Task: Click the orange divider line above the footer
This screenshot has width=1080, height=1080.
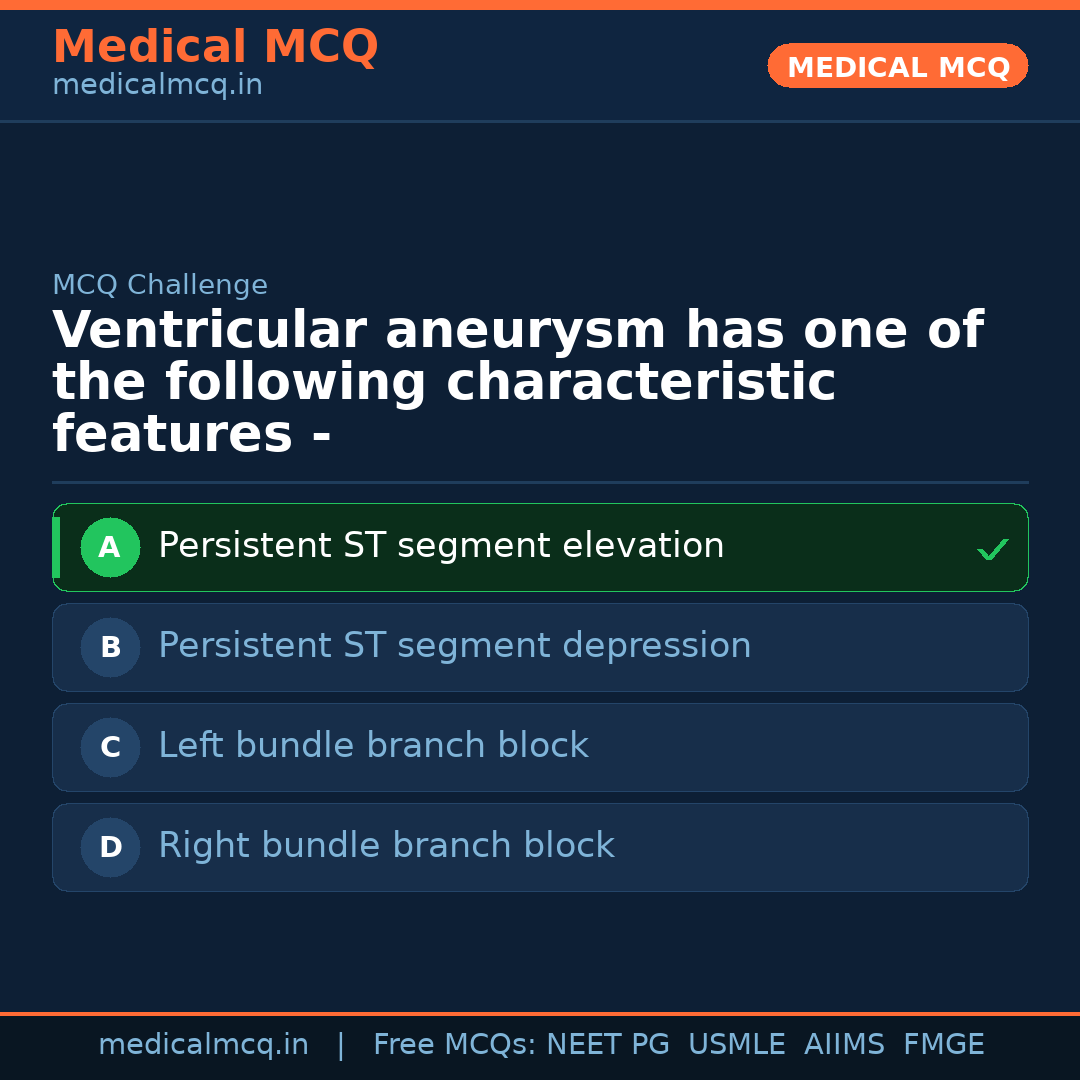Action: pos(540,1012)
